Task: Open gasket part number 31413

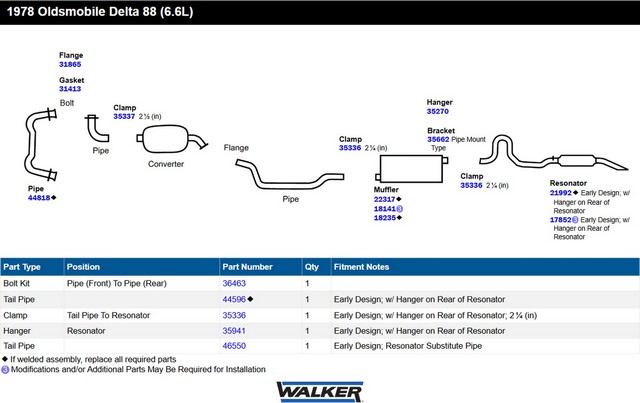Action: (70, 89)
